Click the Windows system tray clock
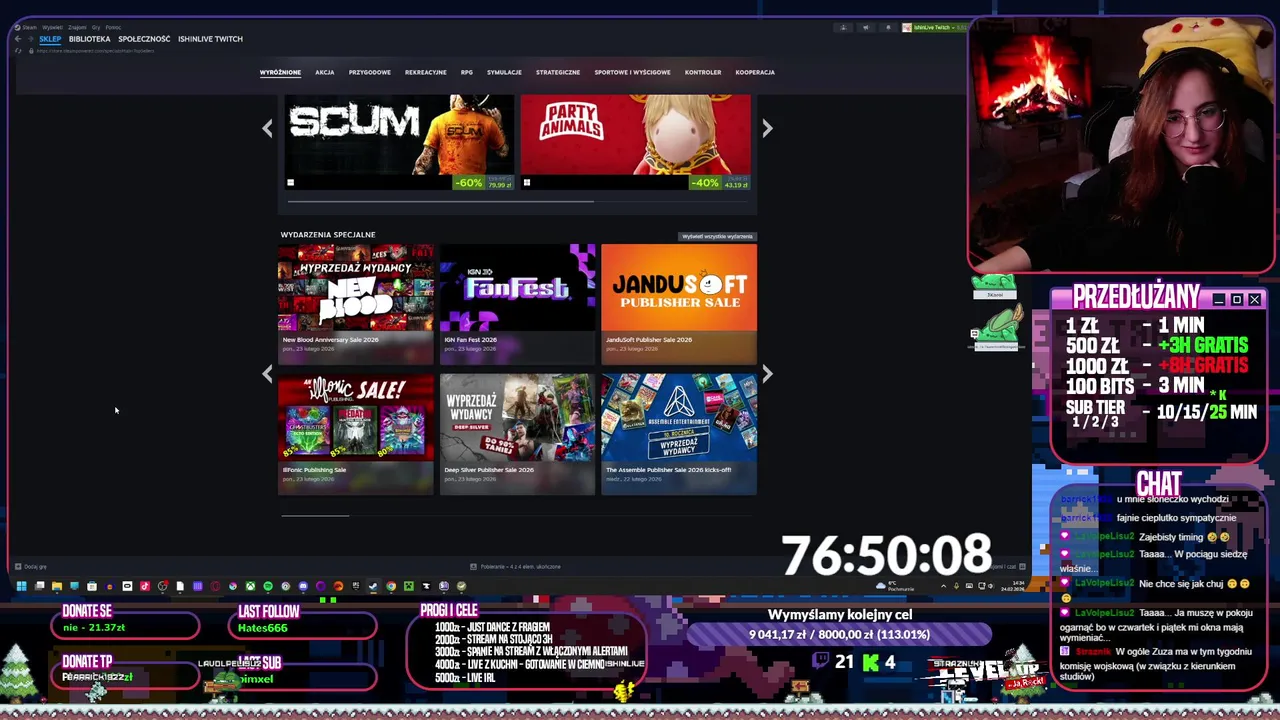The height and width of the screenshot is (720, 1280). click(x=1013, y=586)
